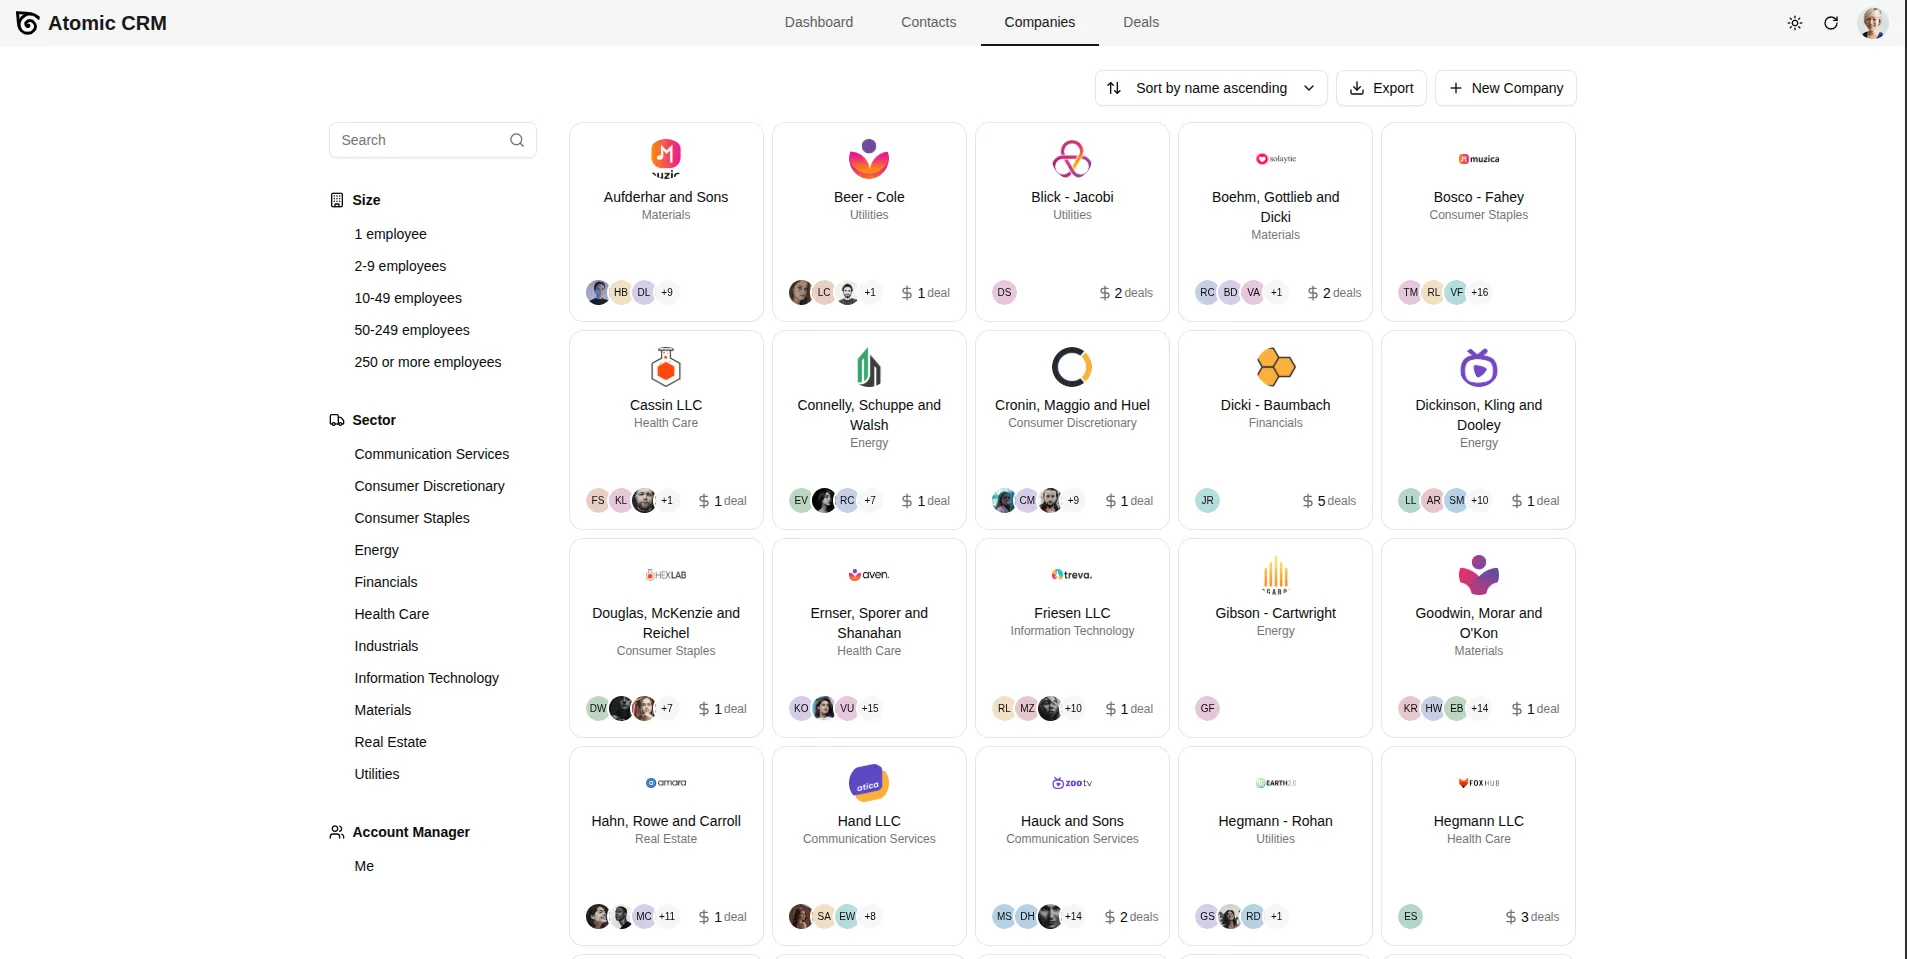Image resolution: width=1907 pixels, height=959 pixels.
Task: Click inside the Search input field
Action: pos(420,140)
